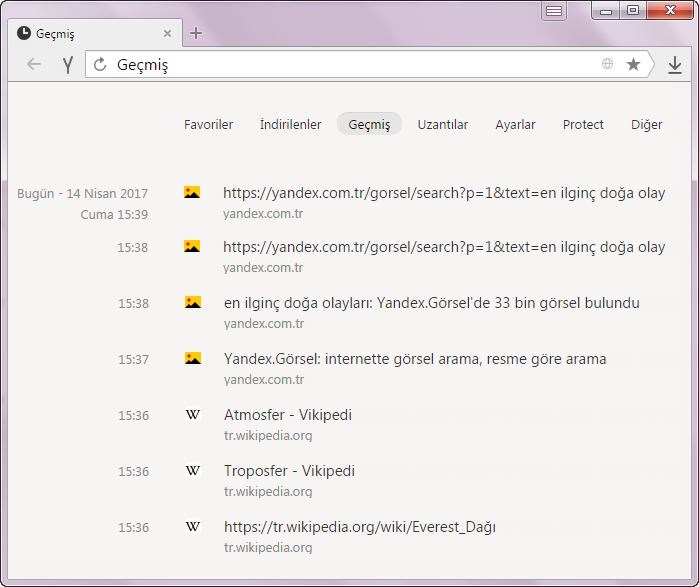The image size is (699, 587).
Task: Click 15:36 time beside Atmosfer entry
Action: pos(133,415)
